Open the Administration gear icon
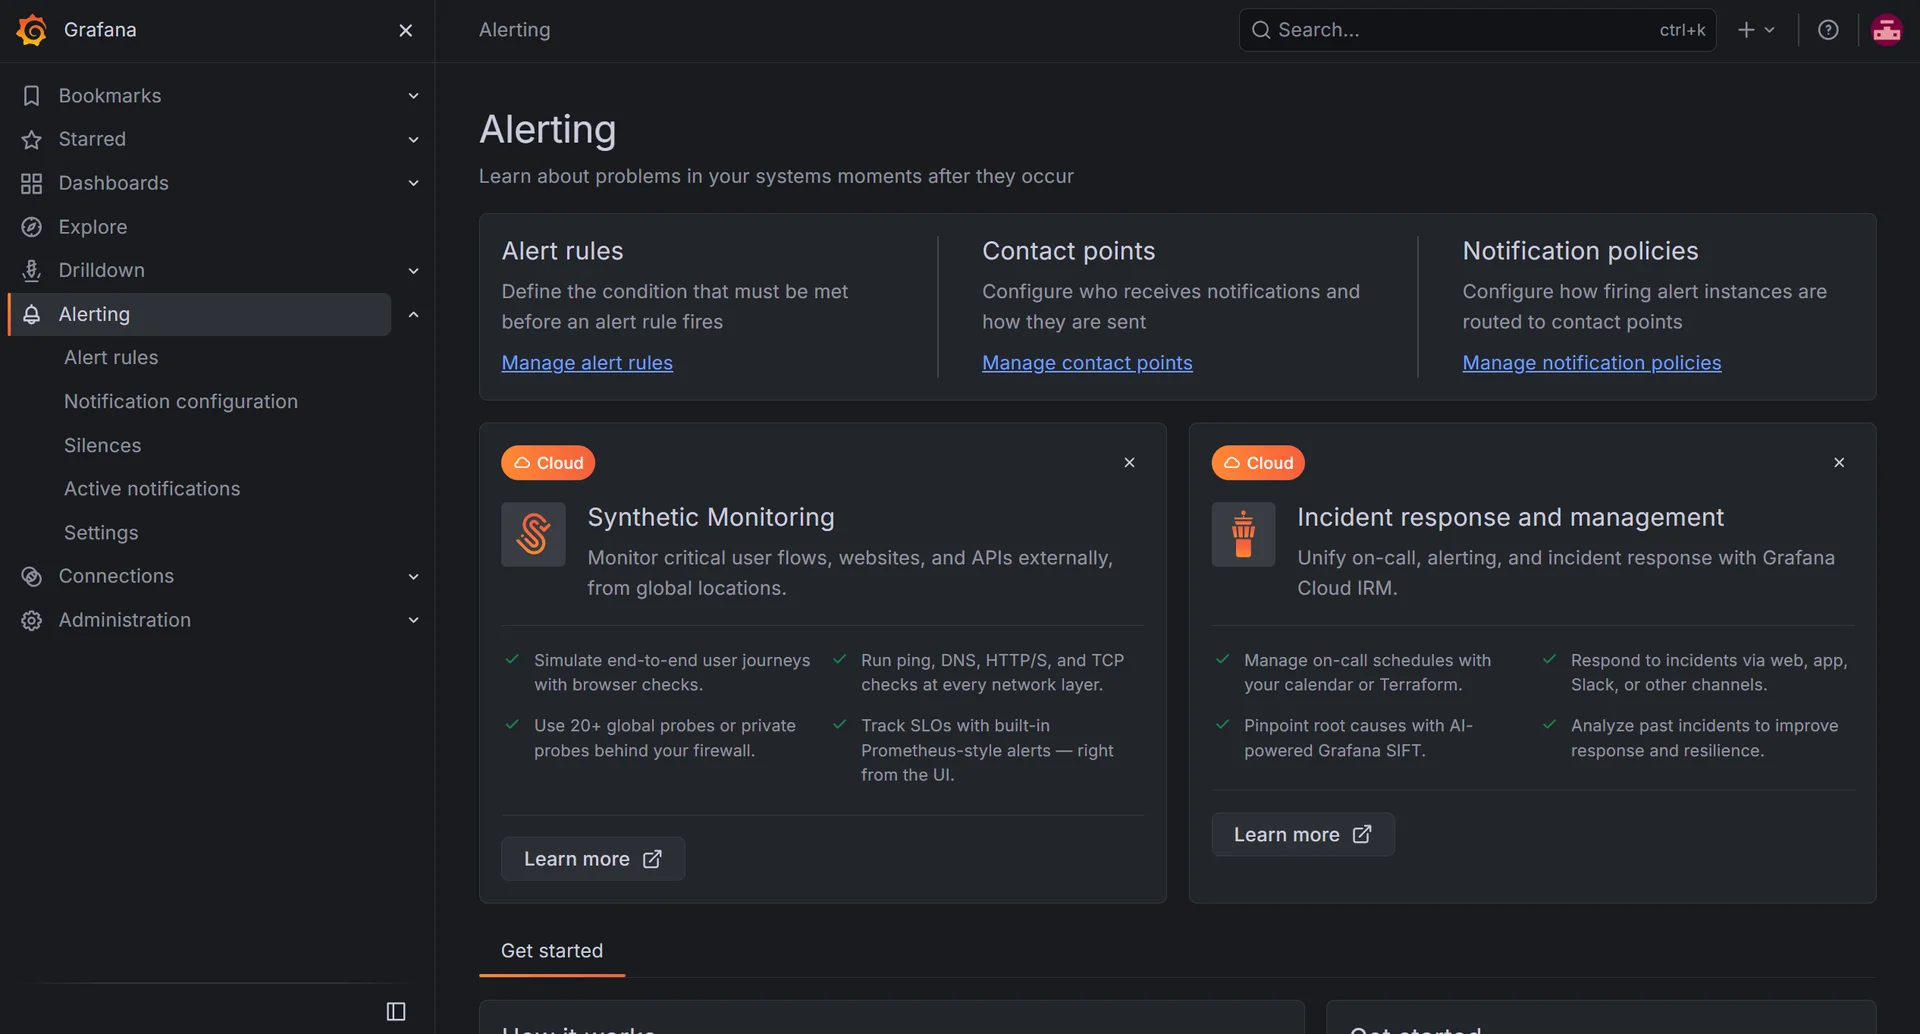The height and width of the screenshot is (1034, 1920). [x=32, y=620]
